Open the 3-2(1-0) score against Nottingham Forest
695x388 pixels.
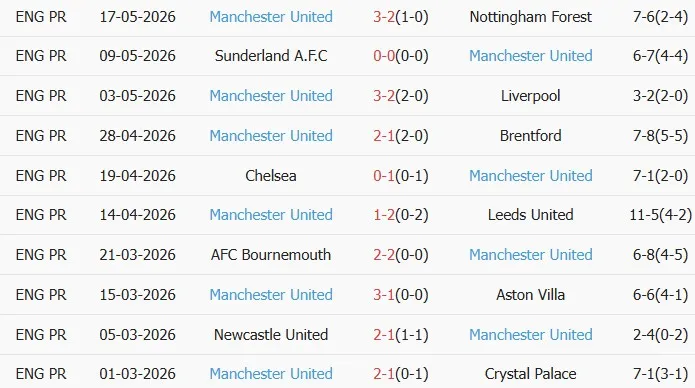(x=401, y=17)
